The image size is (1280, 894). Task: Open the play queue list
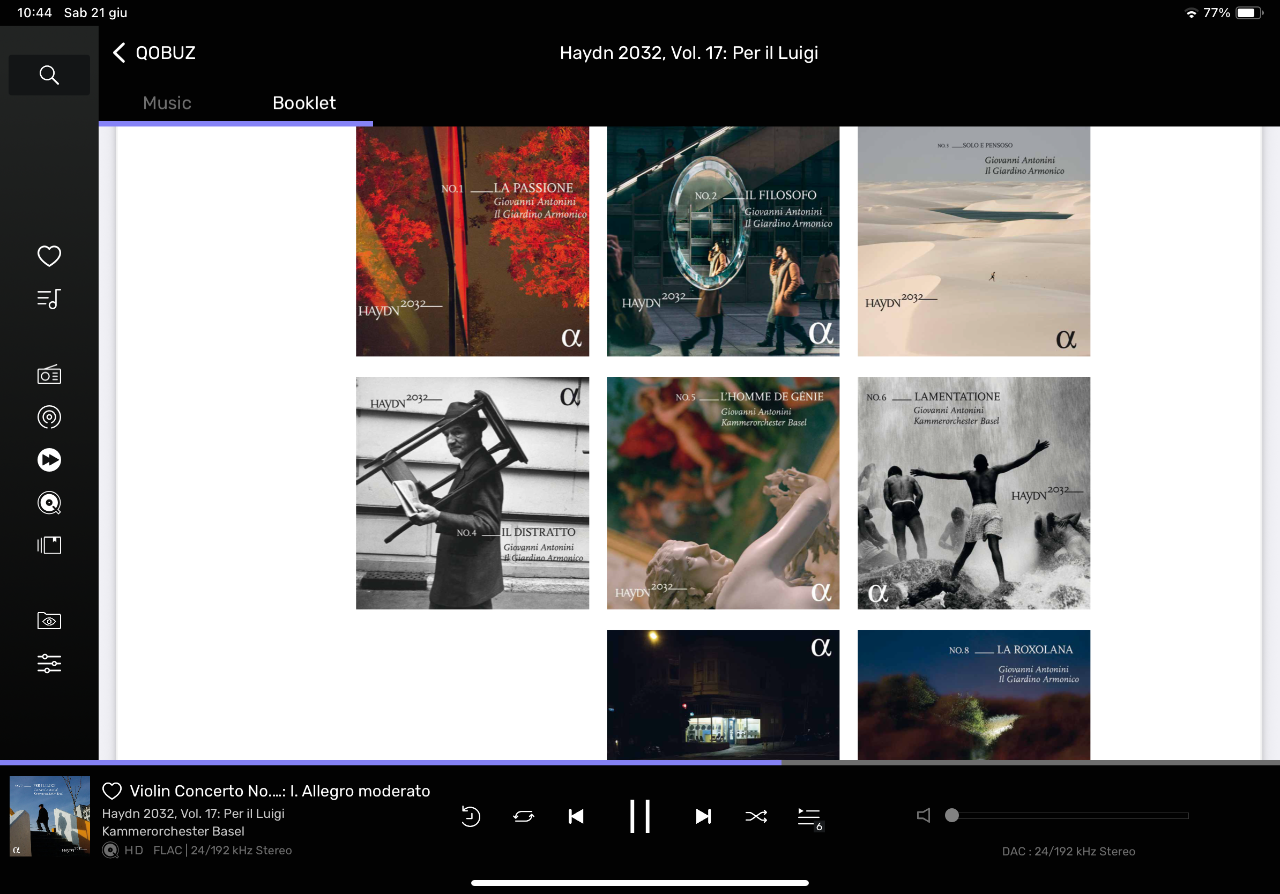810,818
